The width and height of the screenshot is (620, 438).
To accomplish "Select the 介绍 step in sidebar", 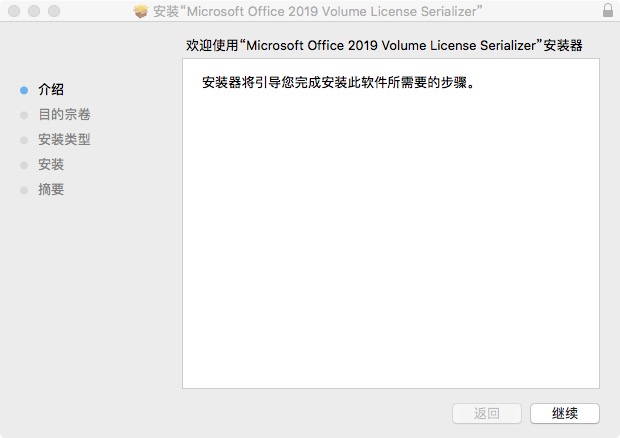I will click(51, 90).
